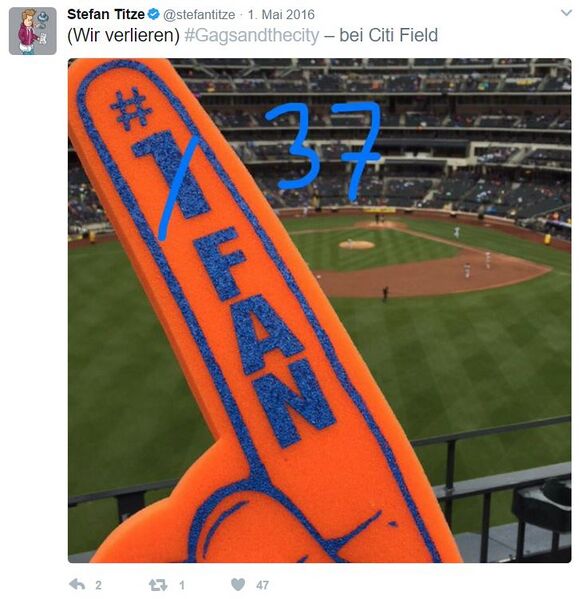The width and height of the screenshot is (581, 599).
Task: Click the FAN lettering on the foam finger
Action: [x=265, y=336]
